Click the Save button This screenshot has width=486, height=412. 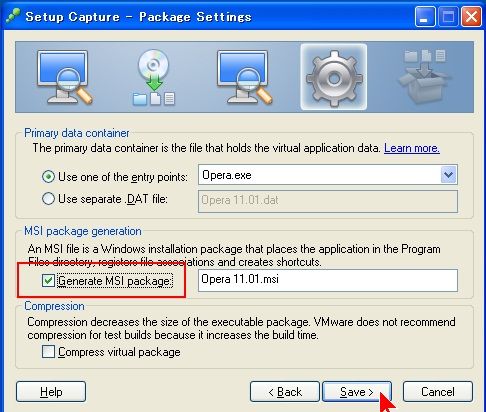pos(357,392)
